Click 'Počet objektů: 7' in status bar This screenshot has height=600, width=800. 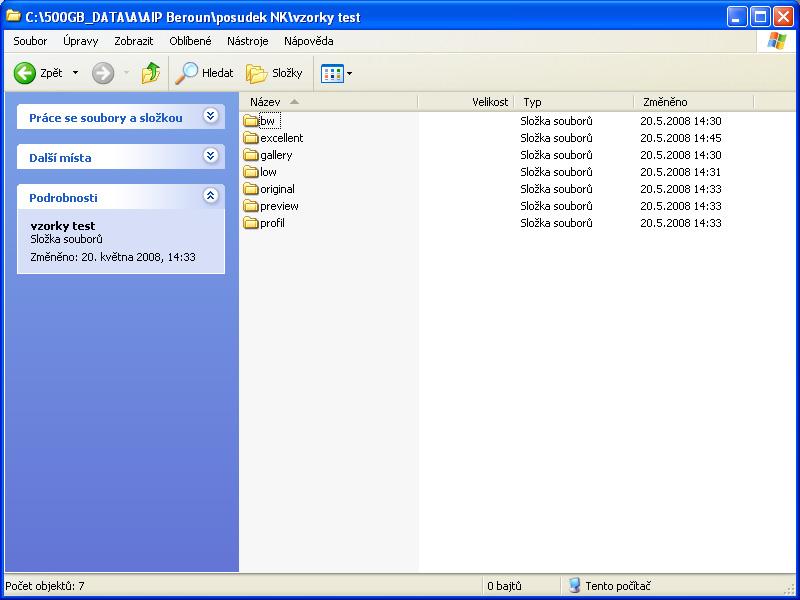(44, 586)
